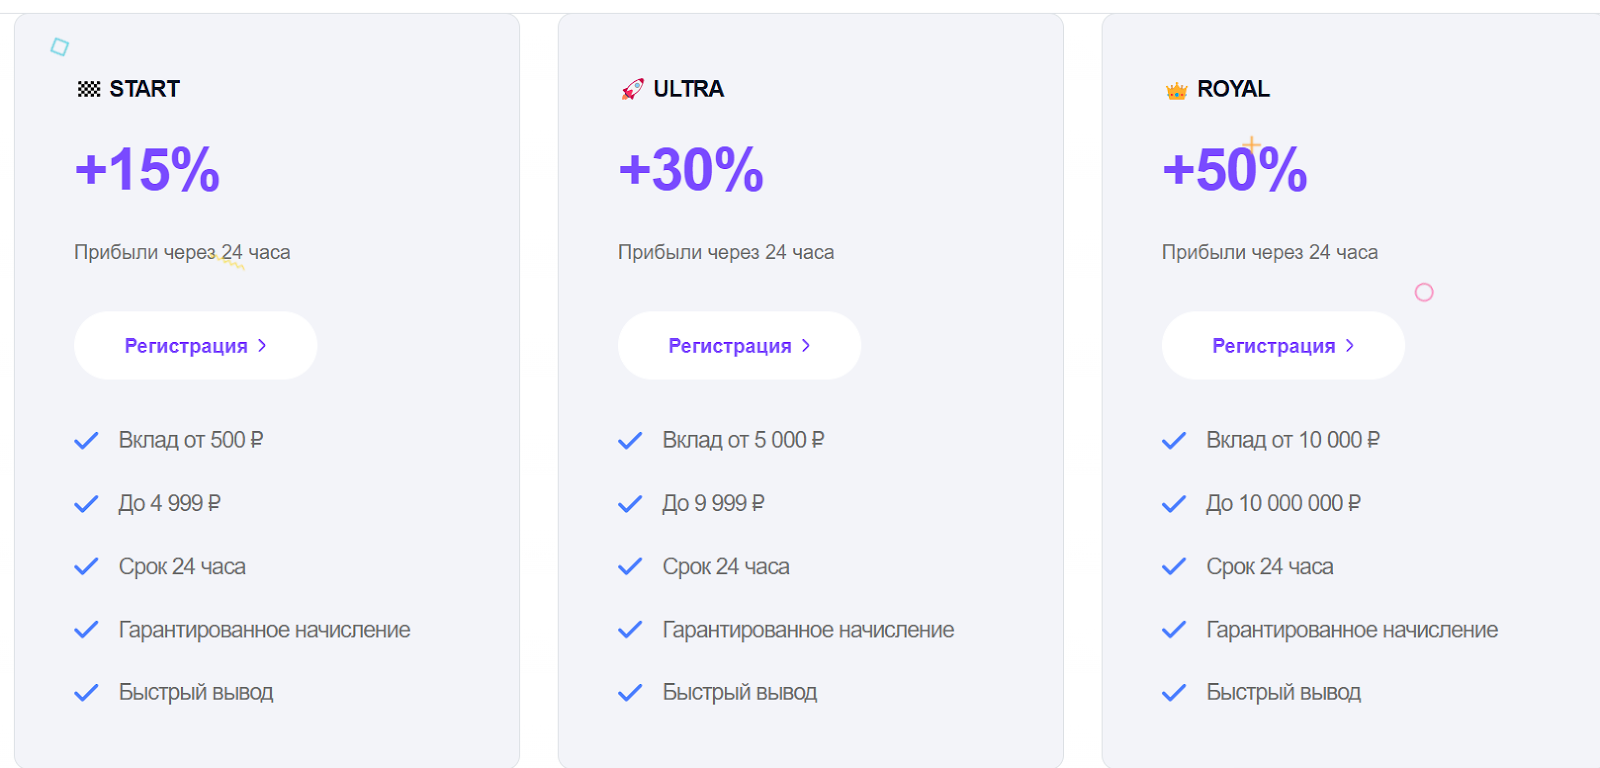Open Регистрация for the ULTRA plan
Viewport: 1600px width, 768px height.
[x=739, y=345]
